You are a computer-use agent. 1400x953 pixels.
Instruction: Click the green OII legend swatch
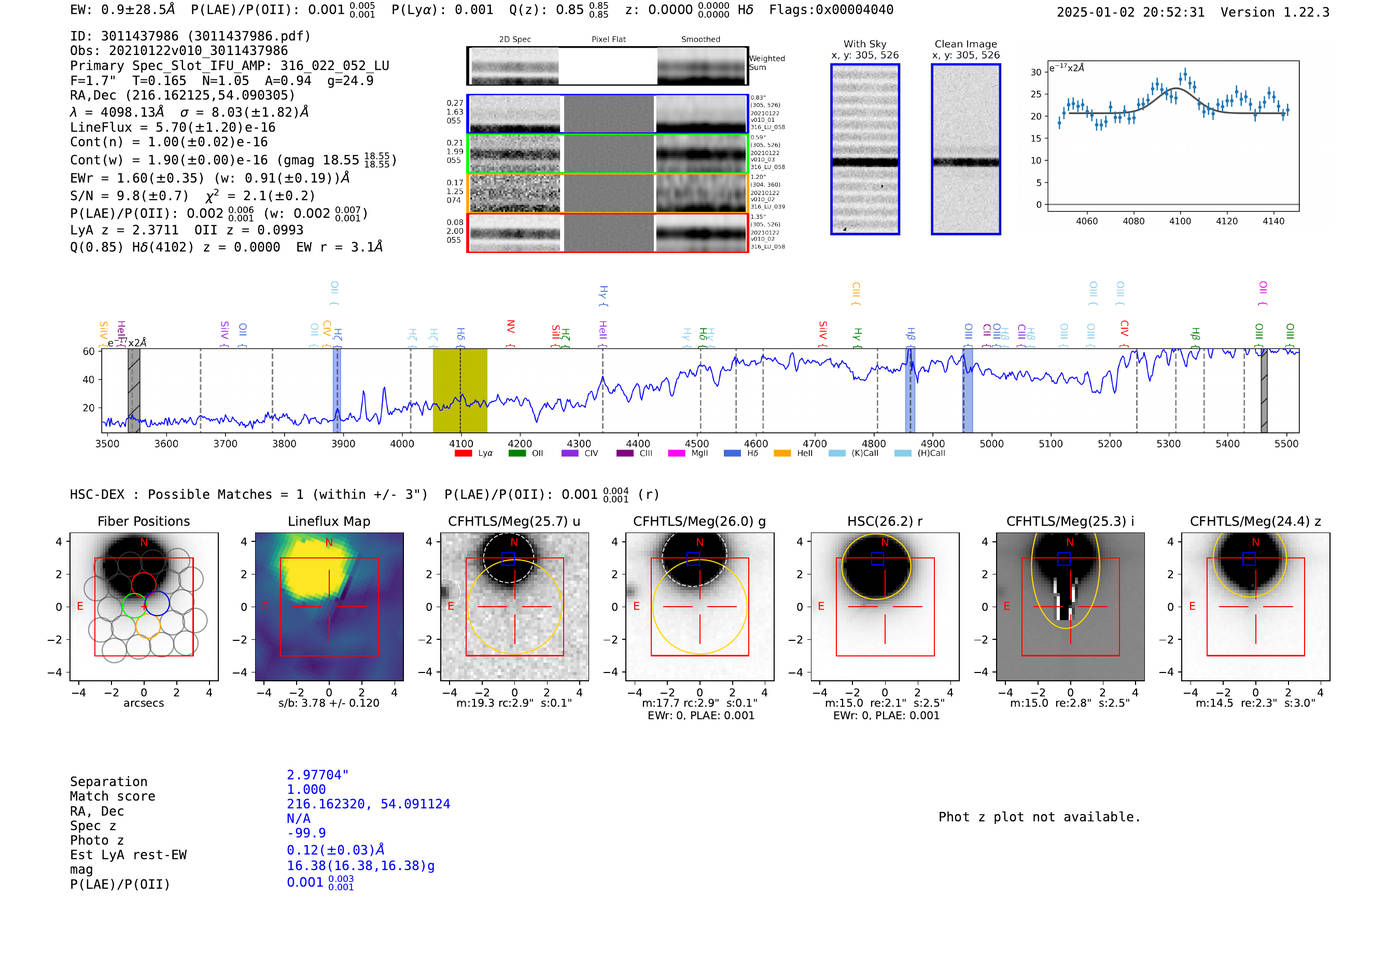[x=516, y=453]
